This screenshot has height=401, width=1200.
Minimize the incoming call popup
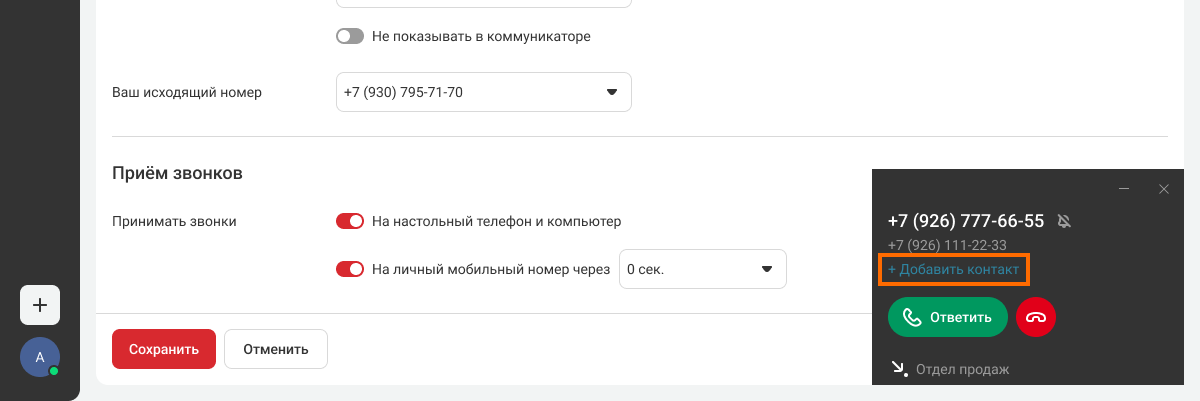[x=1124, y=189]
